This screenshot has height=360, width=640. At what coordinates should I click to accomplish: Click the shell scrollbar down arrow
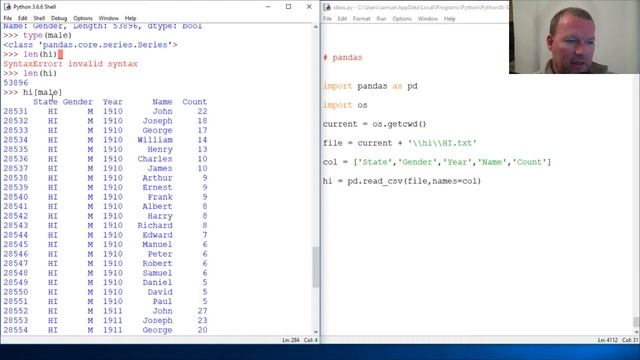tap(316, 332)
